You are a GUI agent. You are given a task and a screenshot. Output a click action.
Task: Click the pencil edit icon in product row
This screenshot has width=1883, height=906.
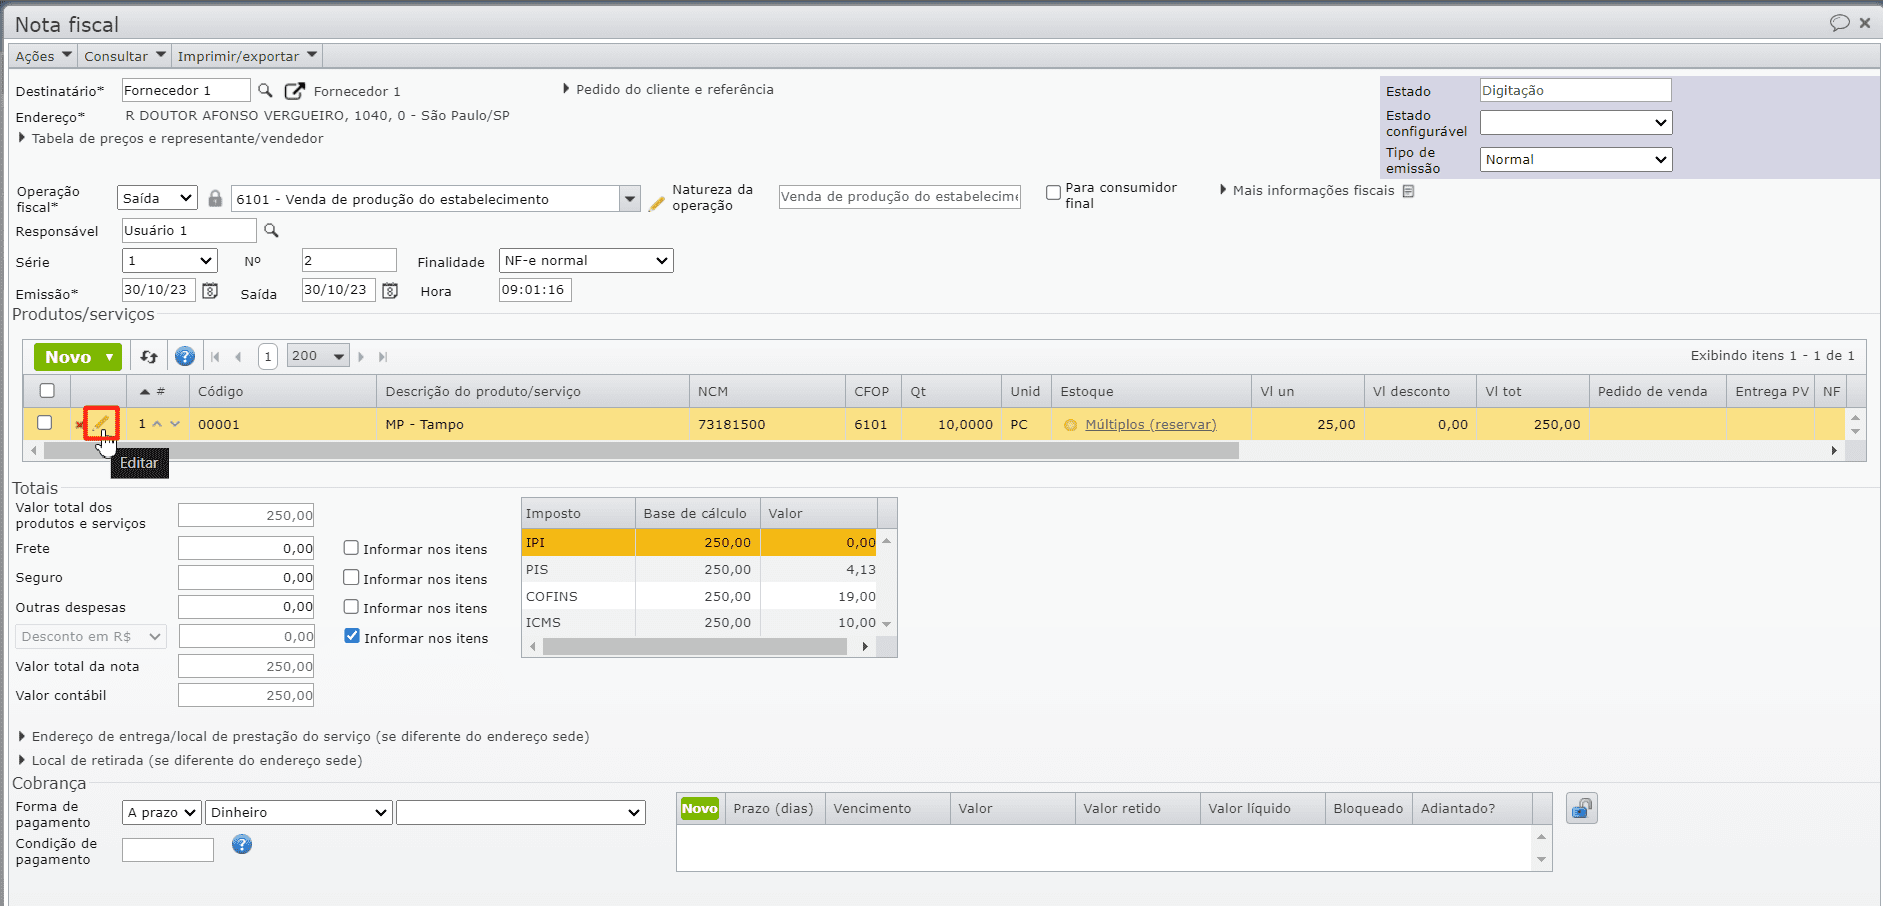tap(101, 424)
